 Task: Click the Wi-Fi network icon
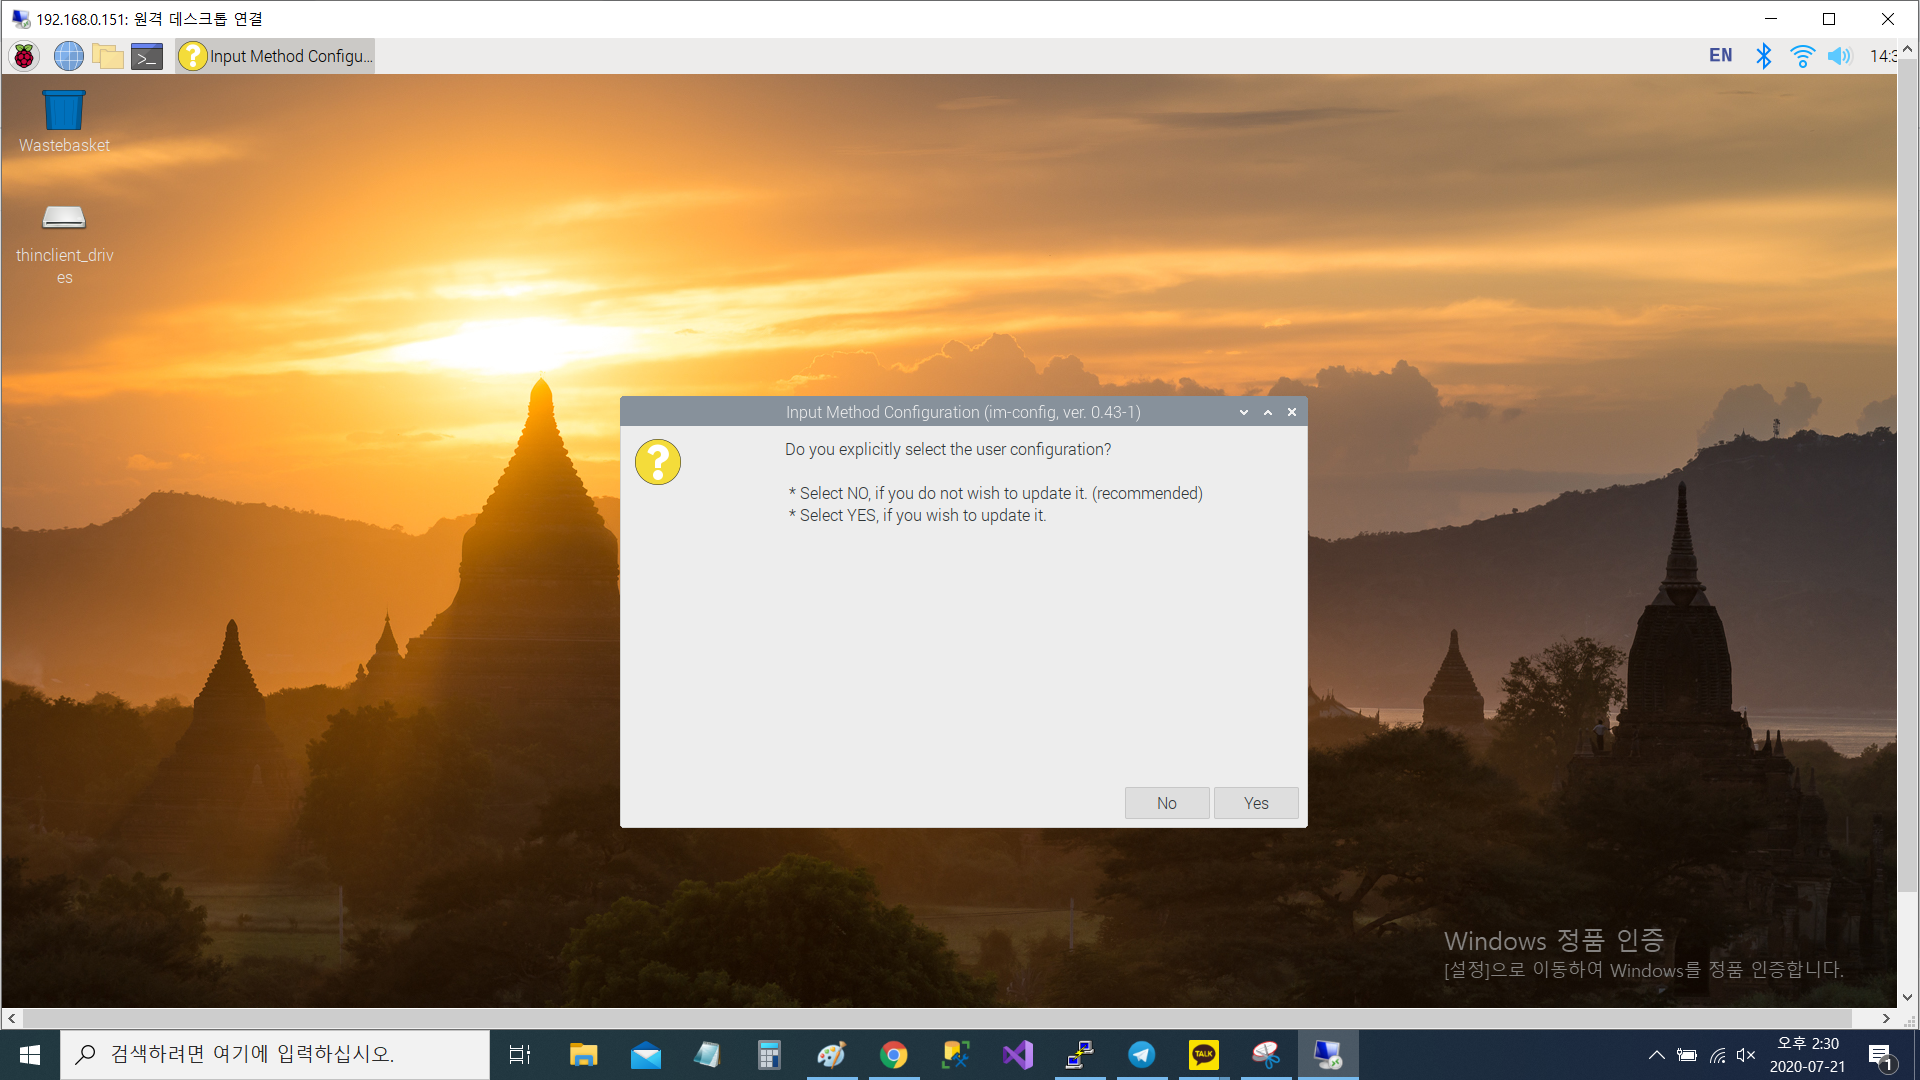tap(1802, 56)
